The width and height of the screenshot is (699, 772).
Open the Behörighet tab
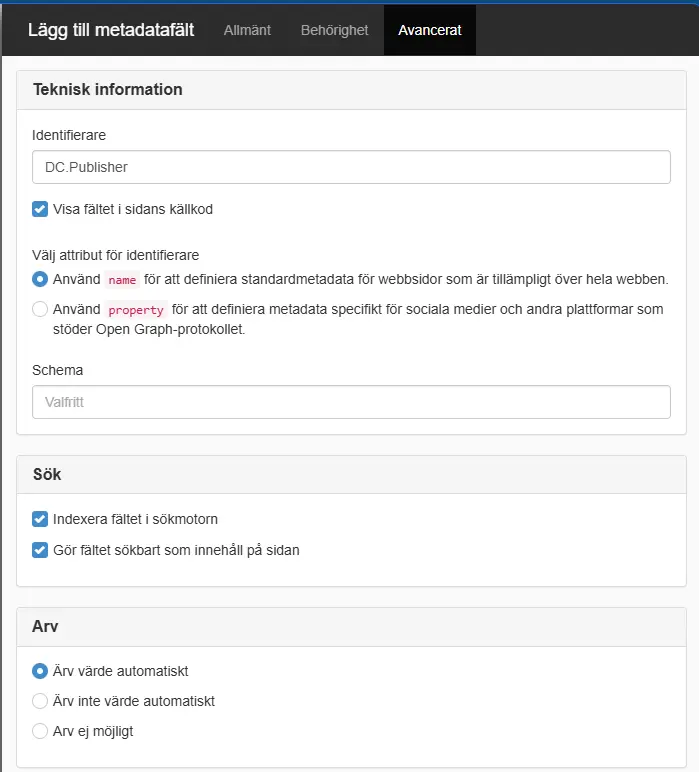(334, 30)
